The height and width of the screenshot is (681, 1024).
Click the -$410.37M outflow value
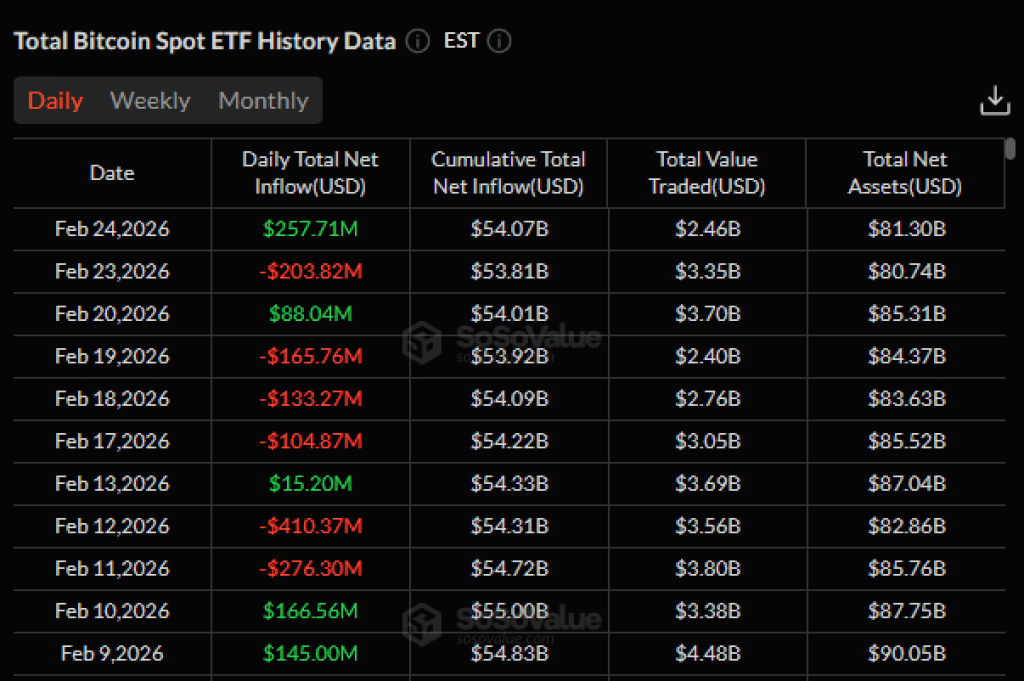click(311, 526)
